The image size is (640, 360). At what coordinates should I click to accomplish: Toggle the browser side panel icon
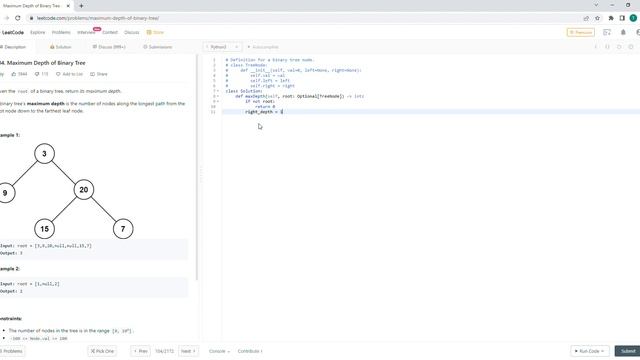coord(622,18)
